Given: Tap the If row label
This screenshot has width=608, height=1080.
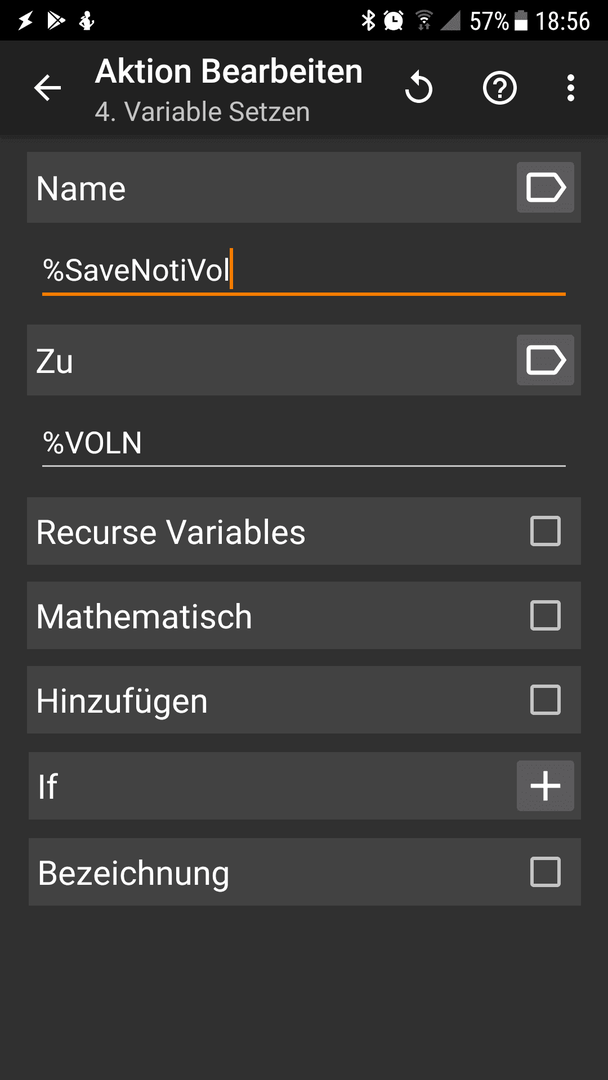Looking at the screenshot, I should pos(48,787).
